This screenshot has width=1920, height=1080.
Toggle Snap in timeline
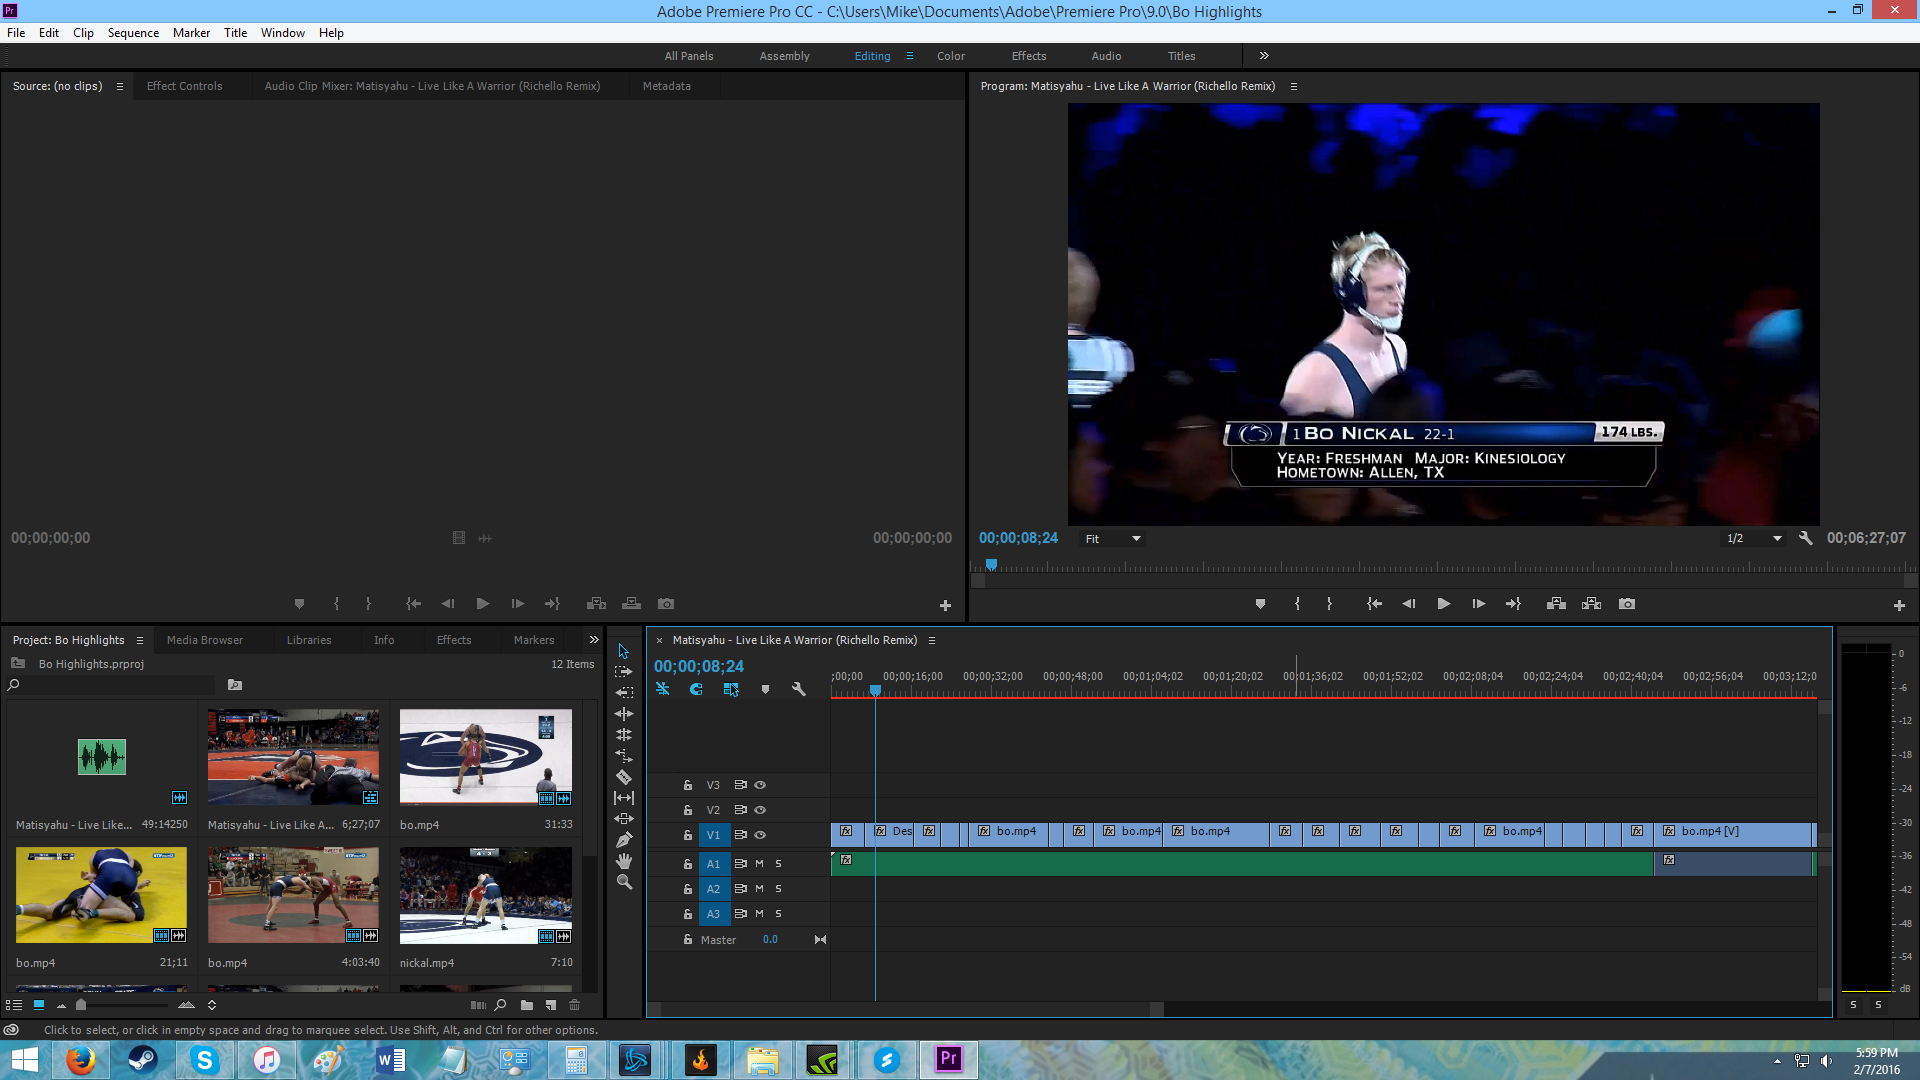click(x=696, y=689)
